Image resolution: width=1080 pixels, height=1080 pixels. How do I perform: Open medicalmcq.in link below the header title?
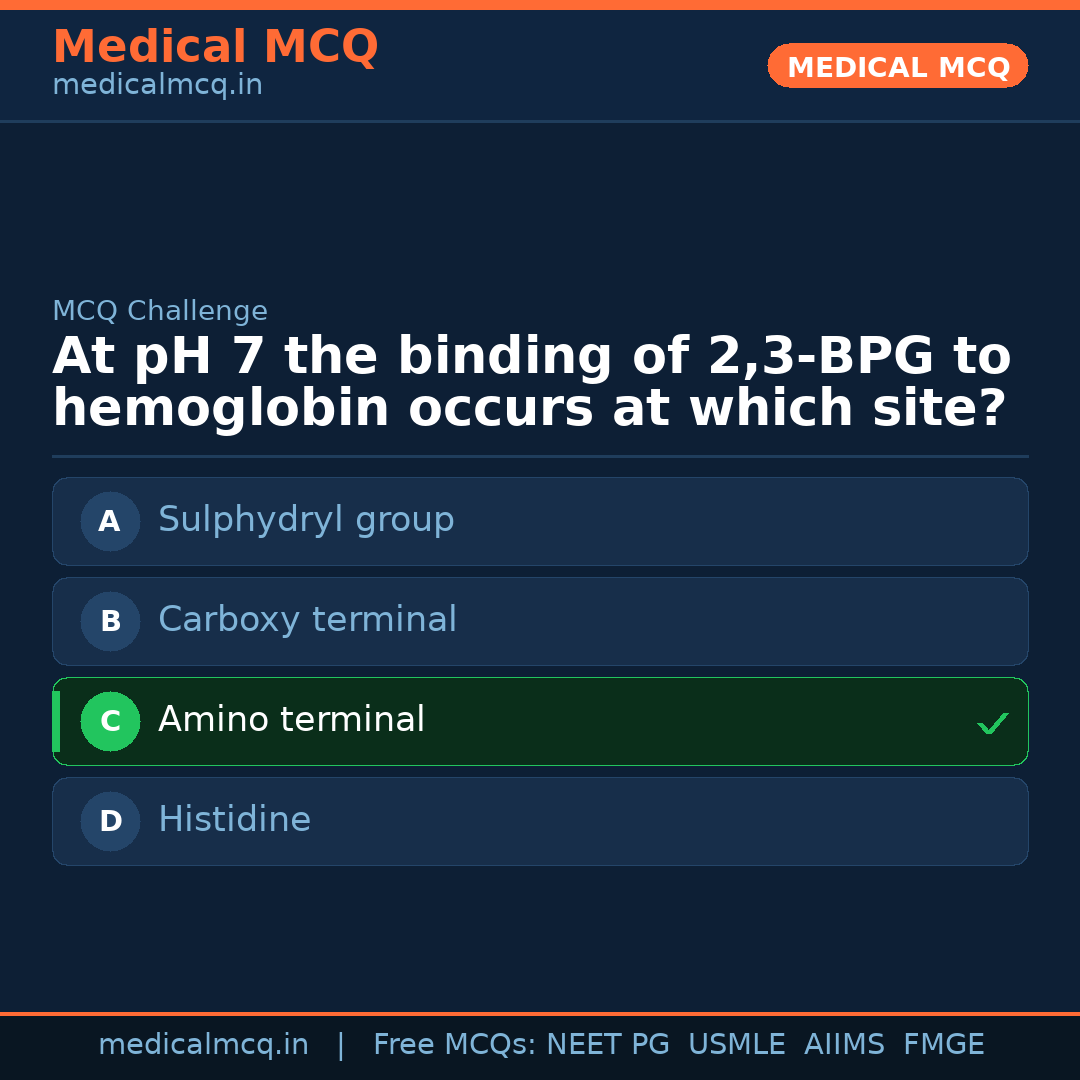pos(157,86)
